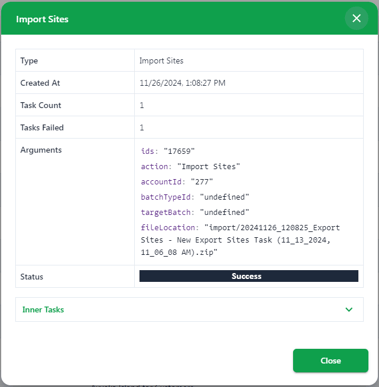The height and width of the screenshot is (387, 379).
Task: Click the green Close button
Action: pyautogui.click(x=331, y=361)
